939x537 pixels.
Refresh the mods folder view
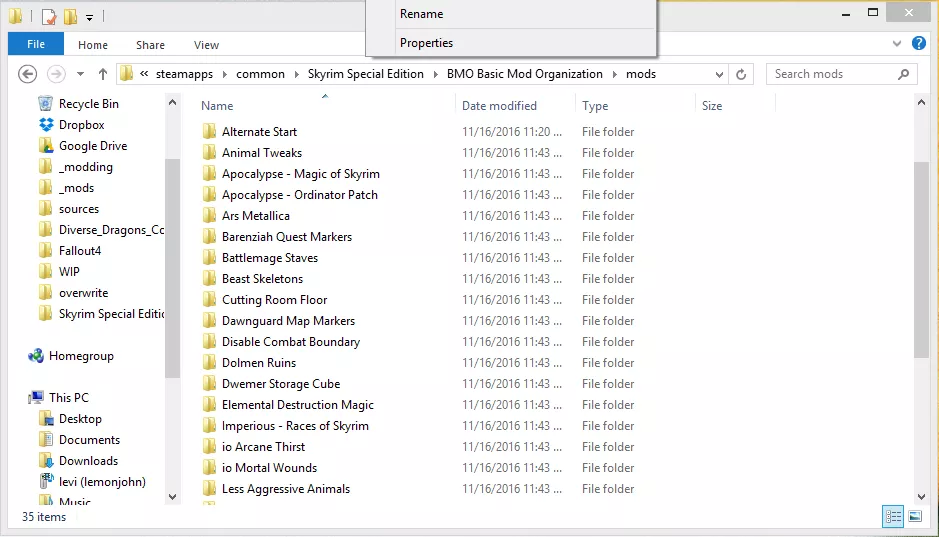[741, 74]
